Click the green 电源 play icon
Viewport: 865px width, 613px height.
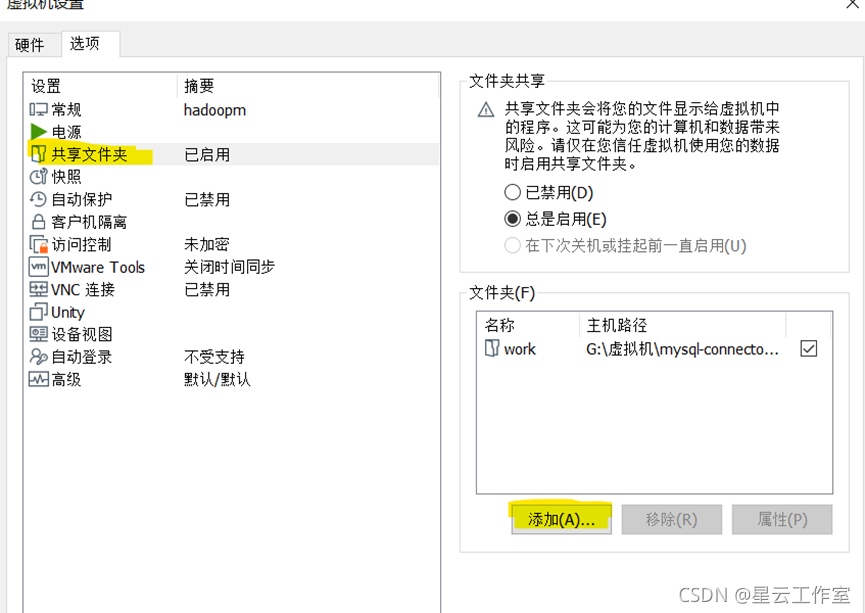click(38, 131)
